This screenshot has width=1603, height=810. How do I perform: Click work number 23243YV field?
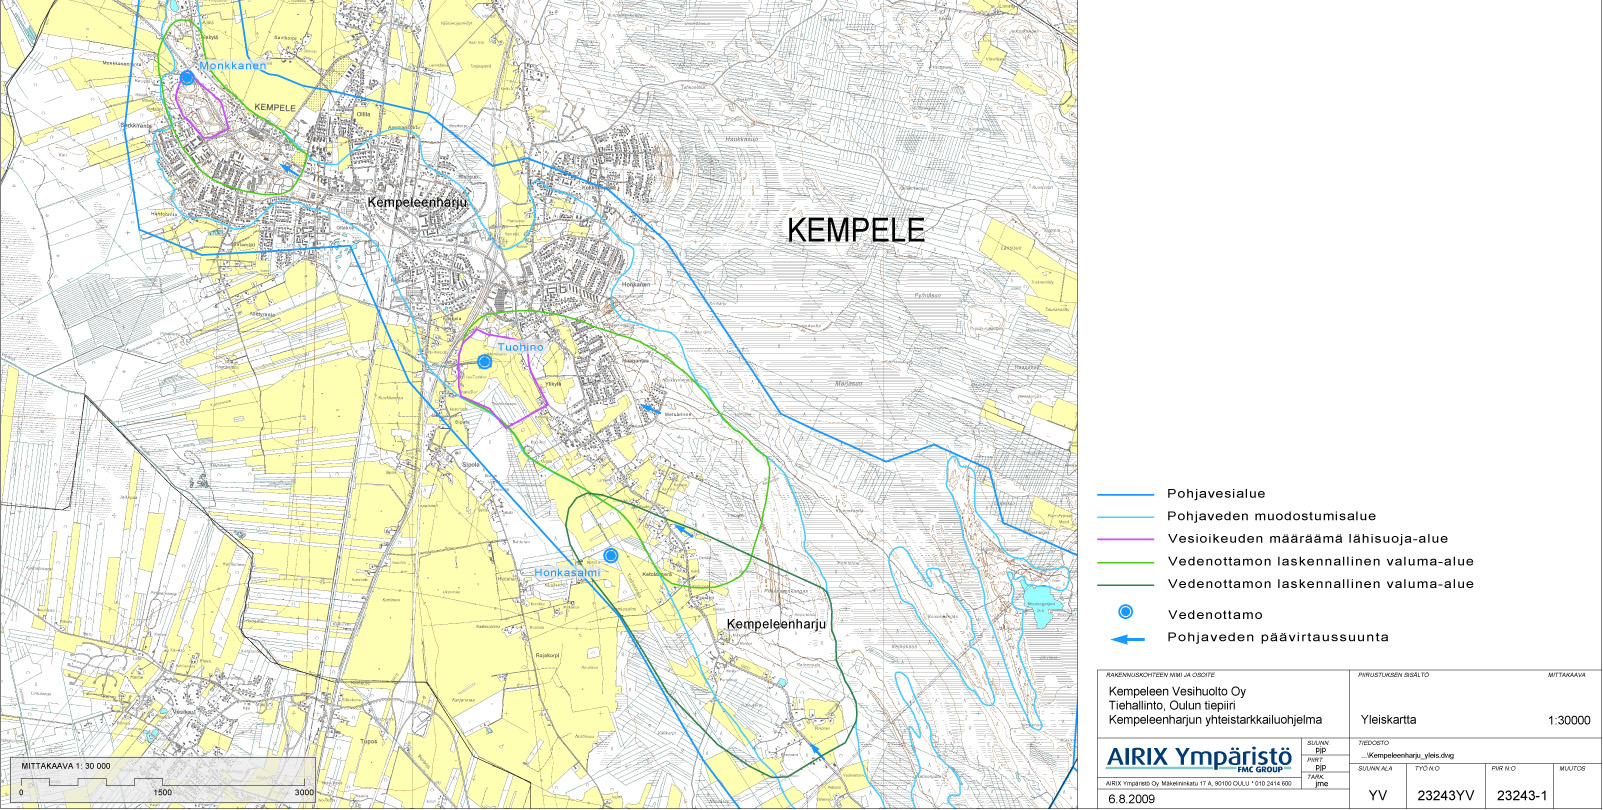(x=1445, y=796)
